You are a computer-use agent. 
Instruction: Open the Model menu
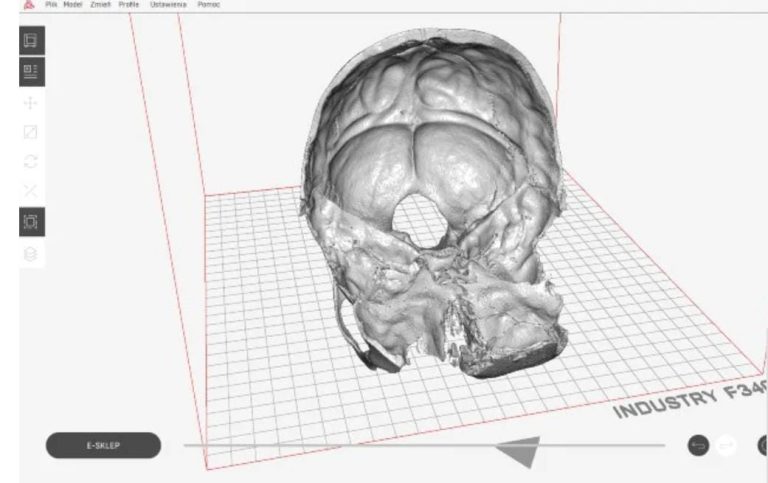point(72,5)
